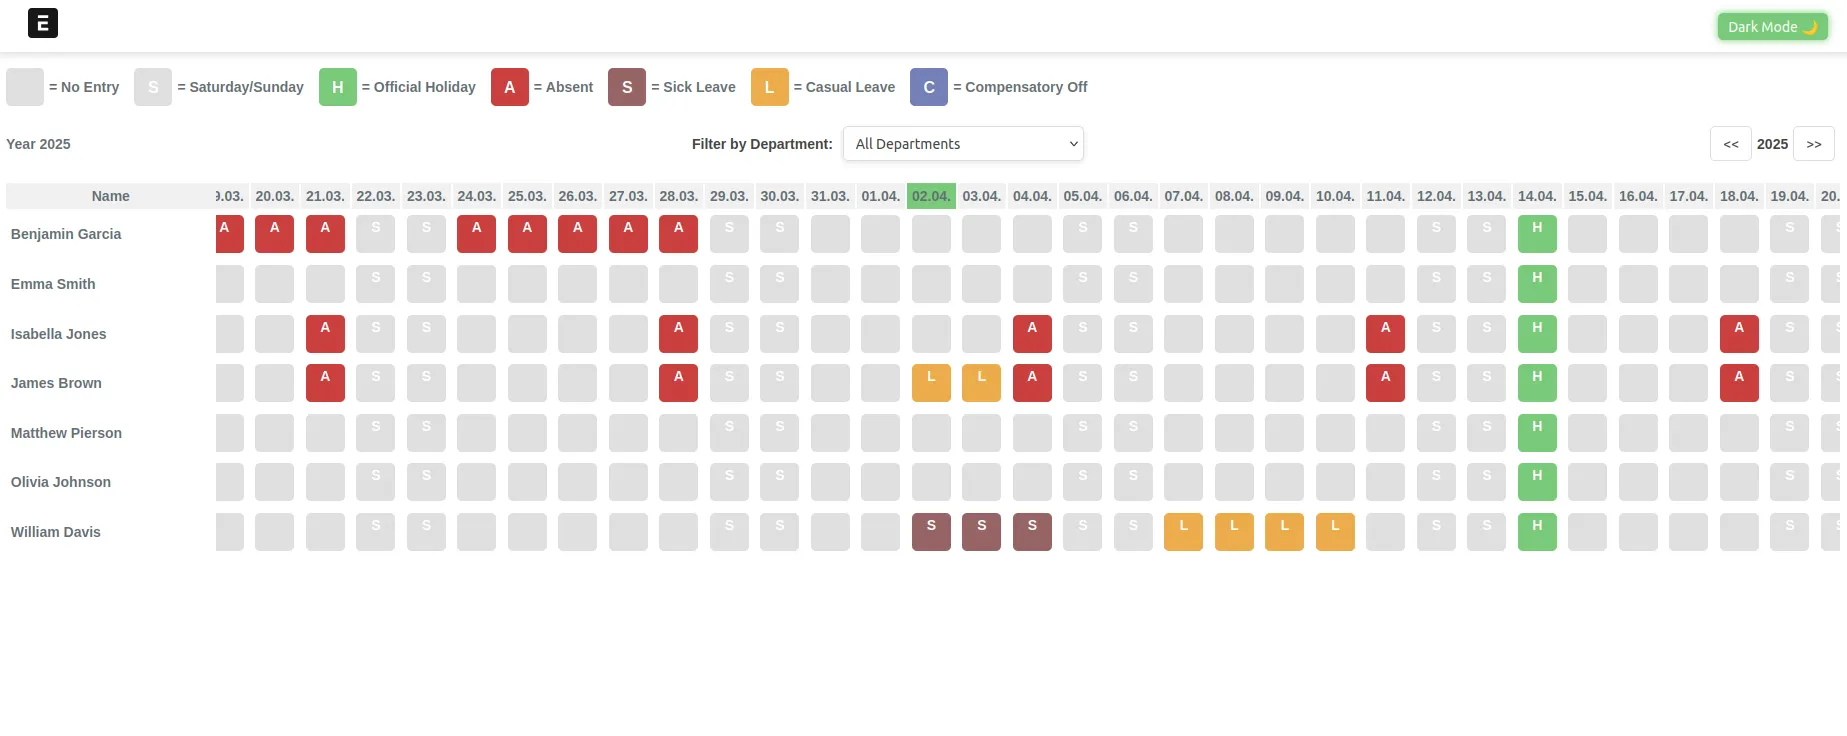Select the highlighted 02.04. date column header

[931, 196]
